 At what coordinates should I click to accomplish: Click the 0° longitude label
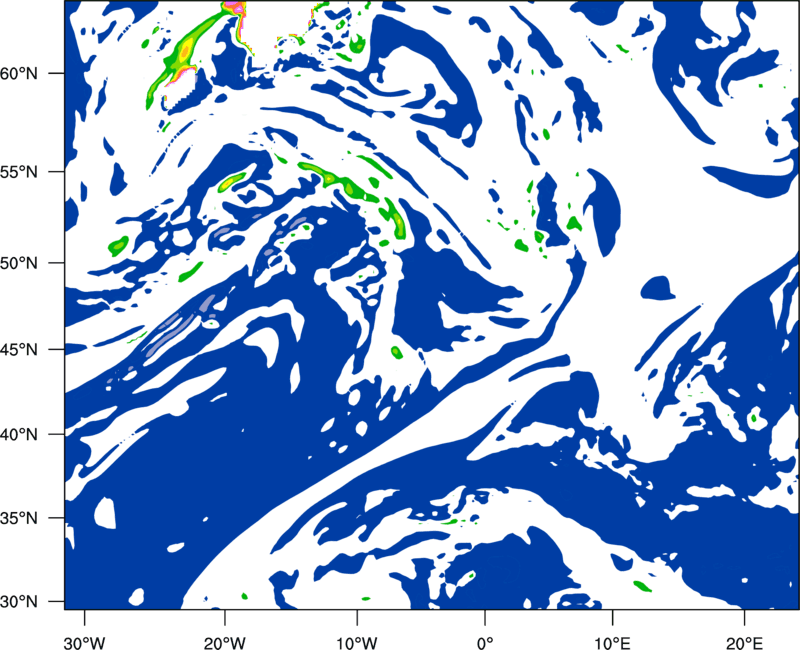[485, 643]
